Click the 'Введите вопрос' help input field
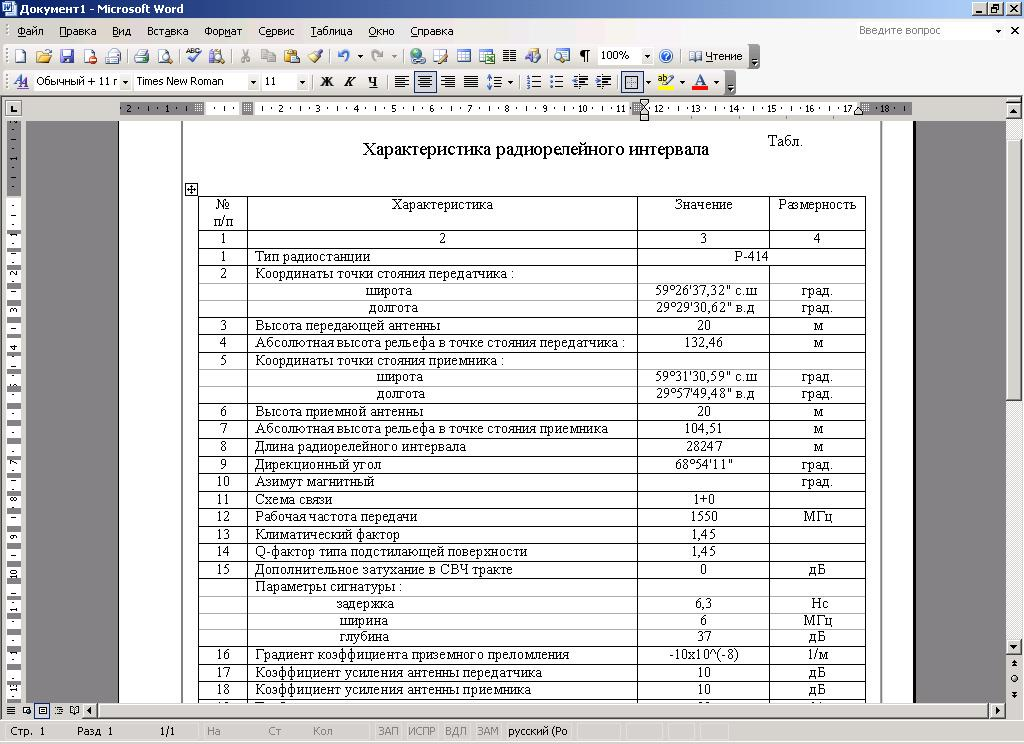1024x744 pixels. (925, 30)
